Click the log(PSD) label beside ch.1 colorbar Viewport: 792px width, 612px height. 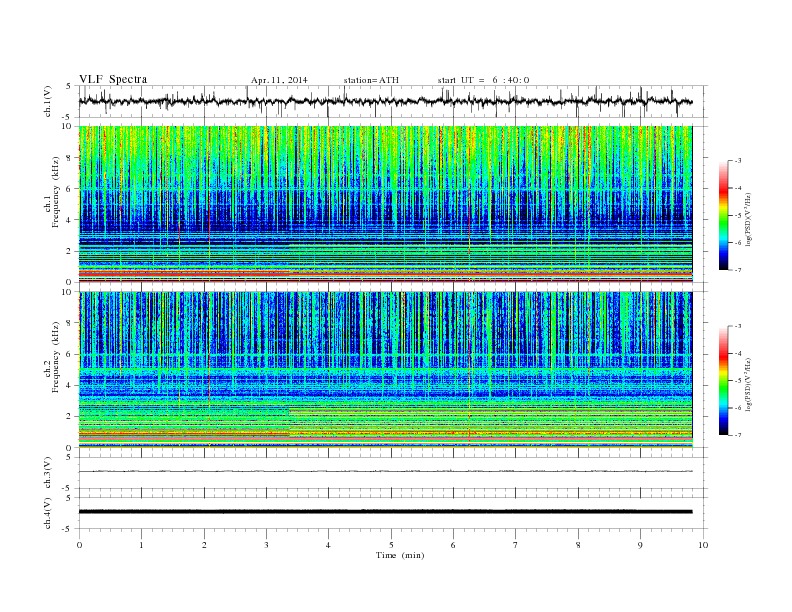tap(748, 219)
